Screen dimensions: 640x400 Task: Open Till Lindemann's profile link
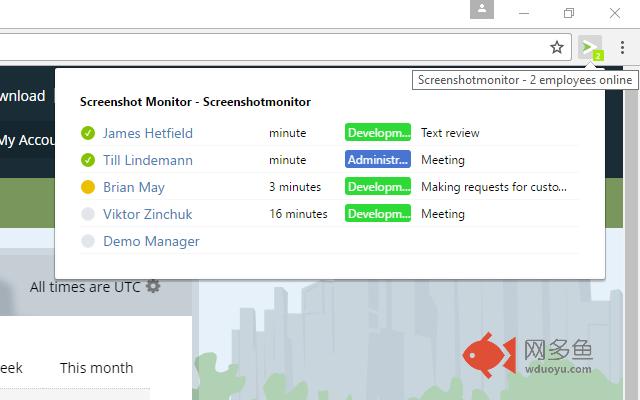coord(148,160)
